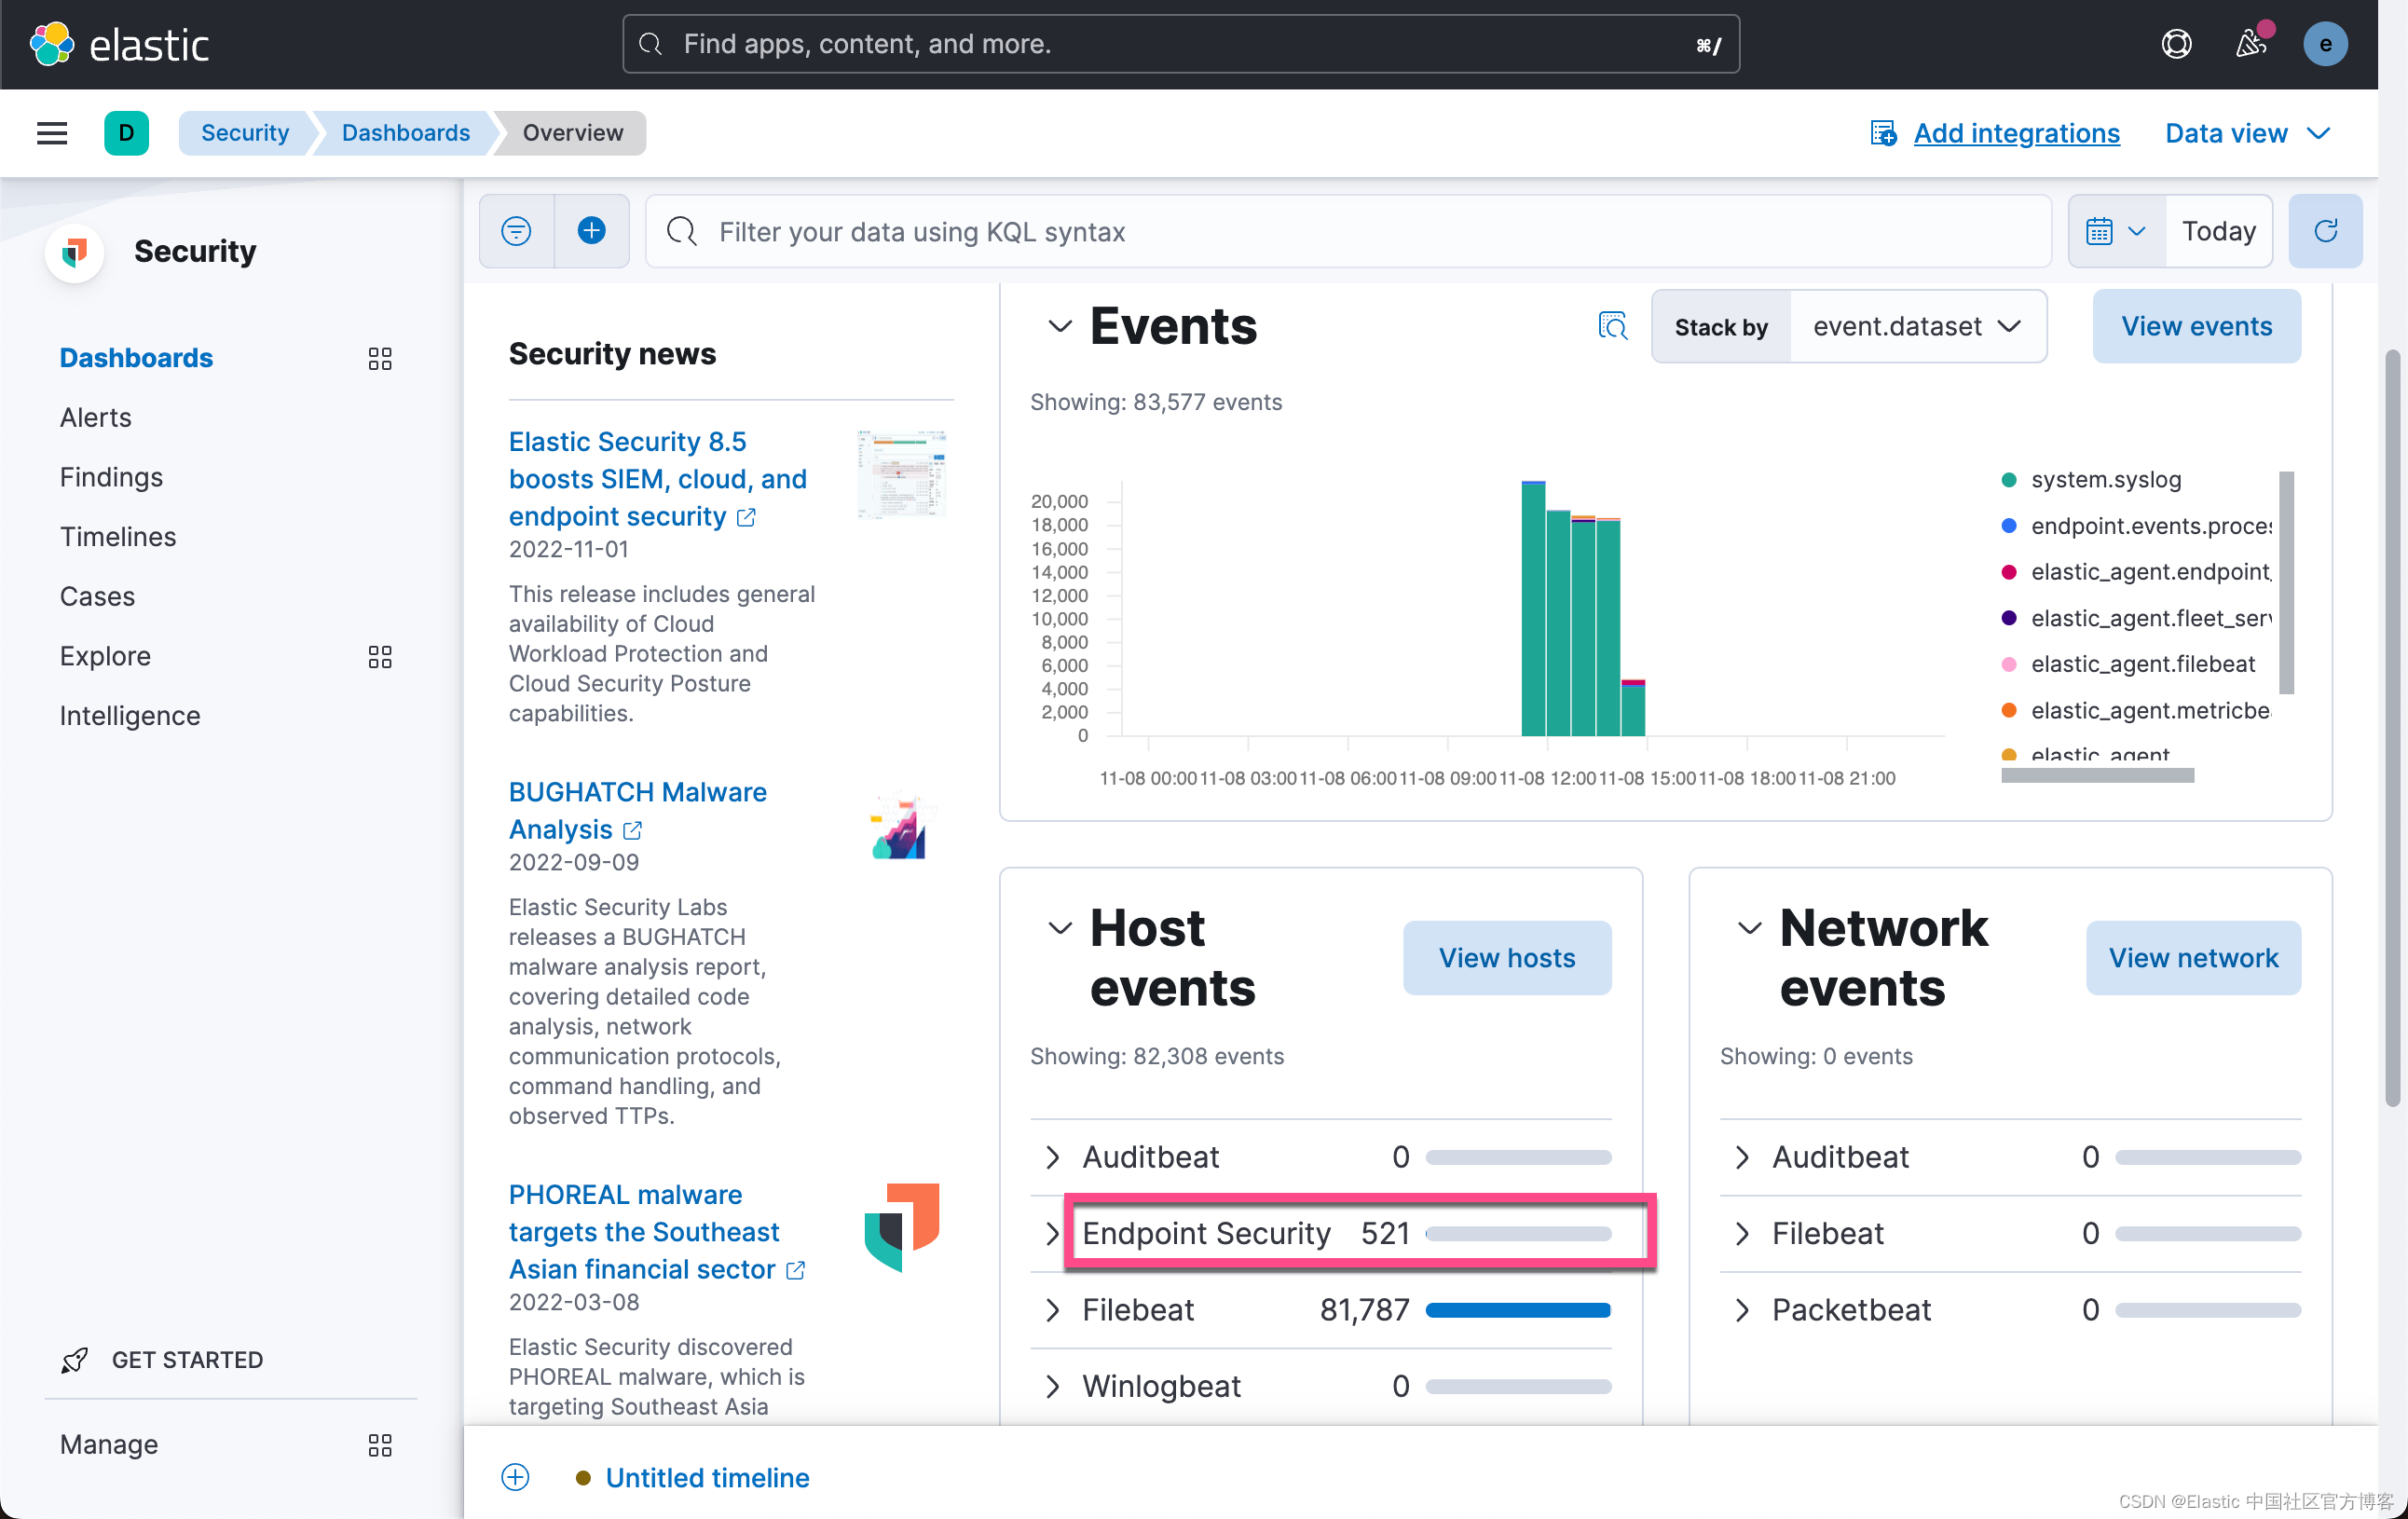Click the Today date range button
The width and height of the screenshot is (2408, 1519).
(x=2218, y=231)
